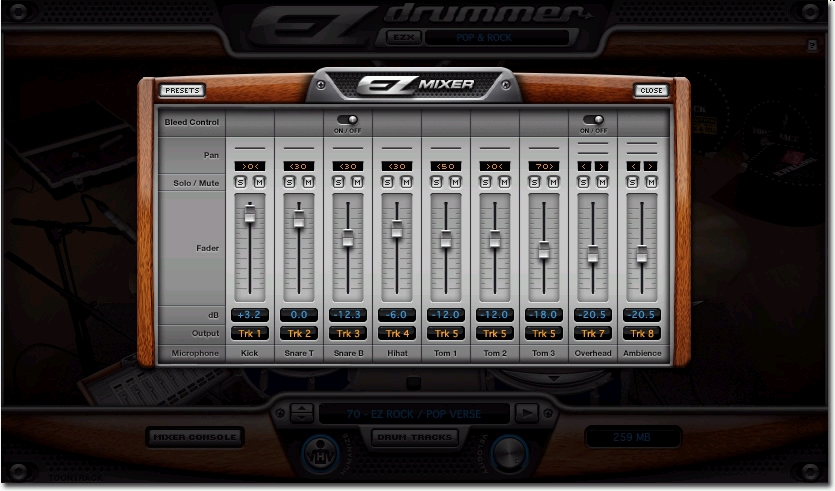
Task: Open the Mixer Console
Action: [195, 437]
